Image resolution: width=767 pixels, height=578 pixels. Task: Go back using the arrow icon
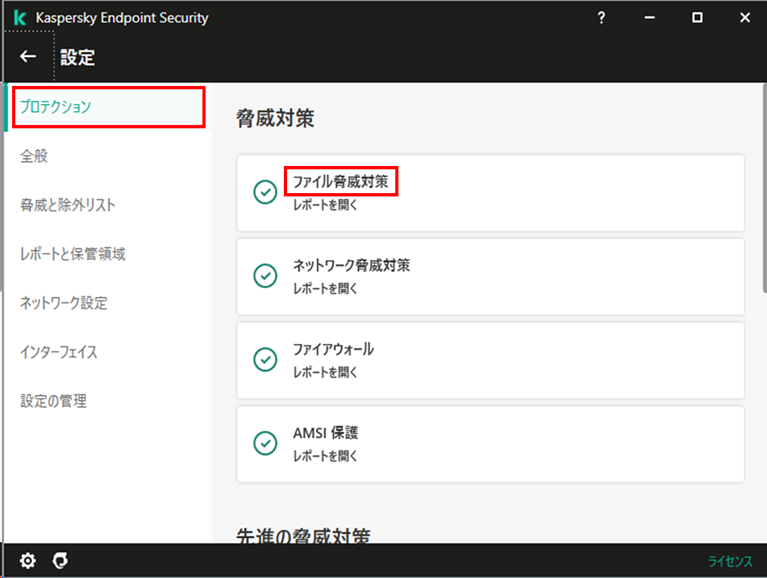coord(28,57)
